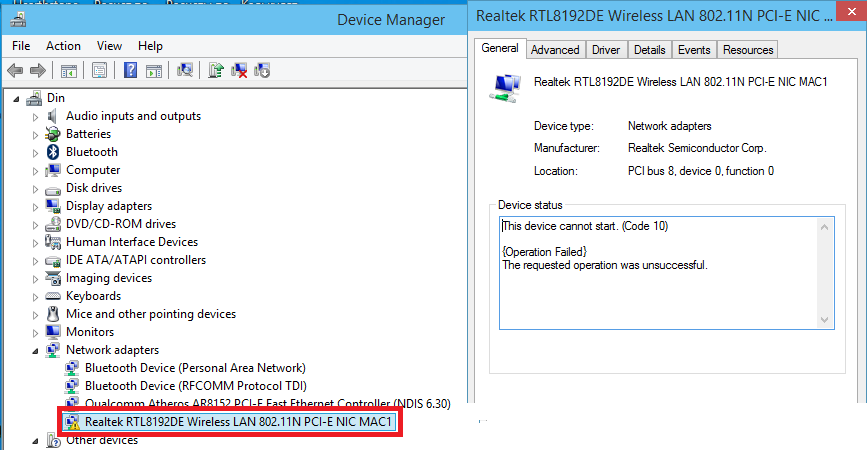Select Mice and other pointing devices

coord(151,314)
